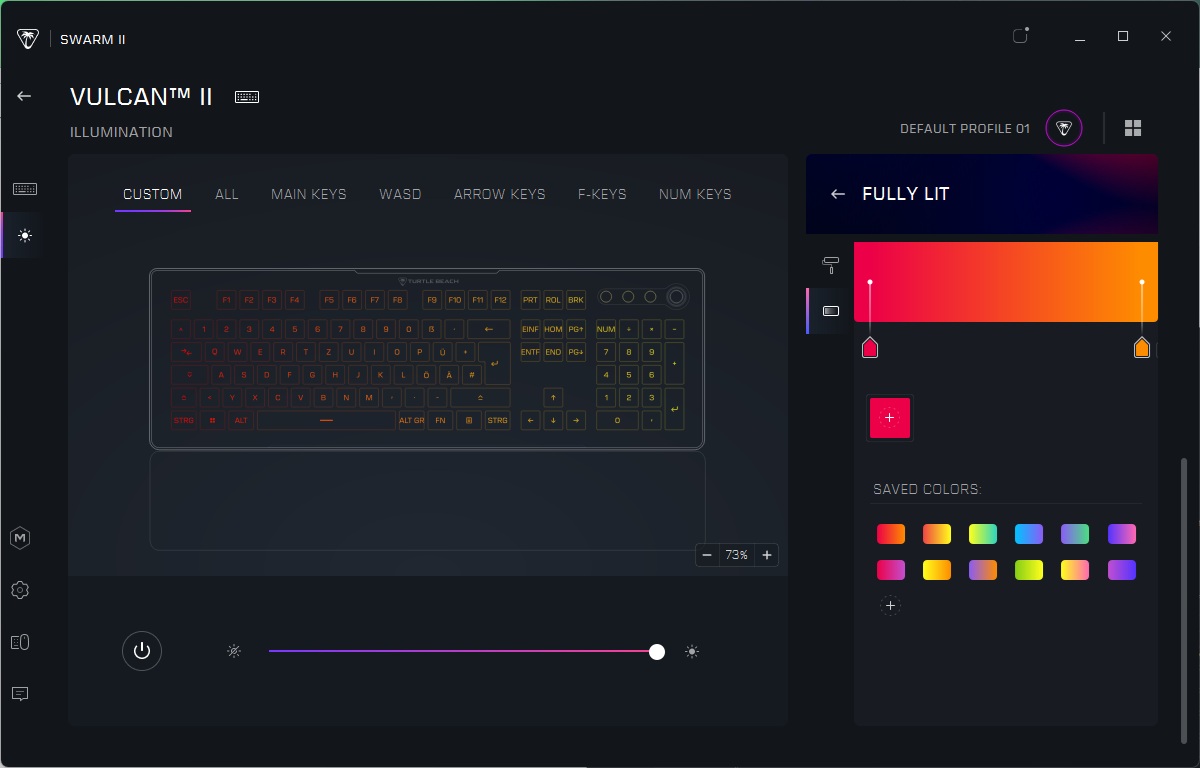Select the up arrow key
This screenshot has height=768, width=1200.
(x=553, y=397)
